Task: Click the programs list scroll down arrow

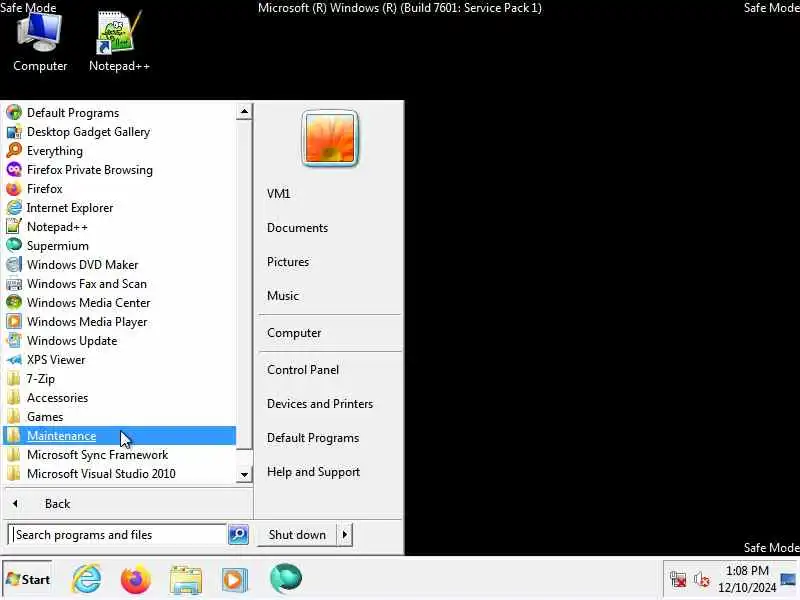Action: pos(244,474)
